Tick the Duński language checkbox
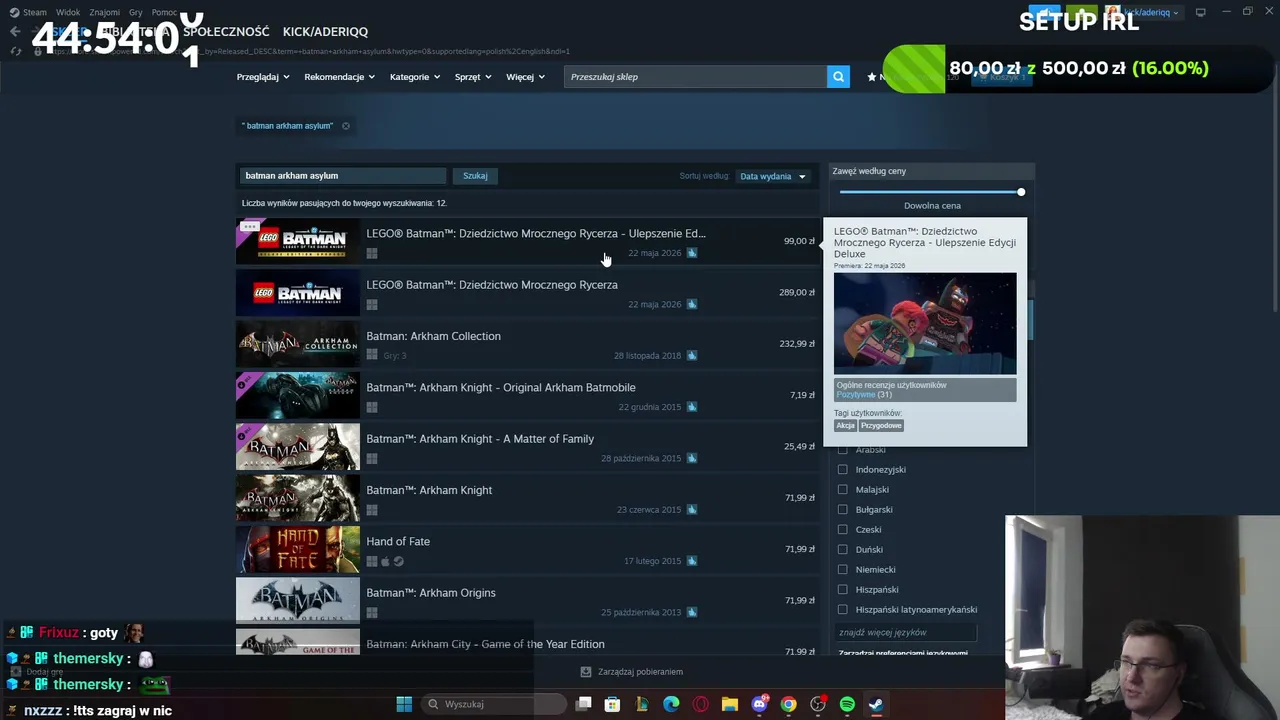 coord(842,549)
